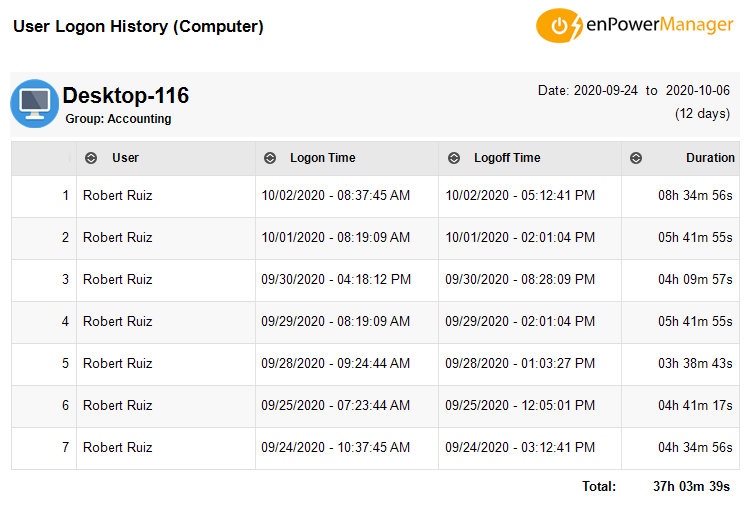Click the sort icon beside Logoff Time
This screenshot has height=505, width=751.
coord(454,158)
